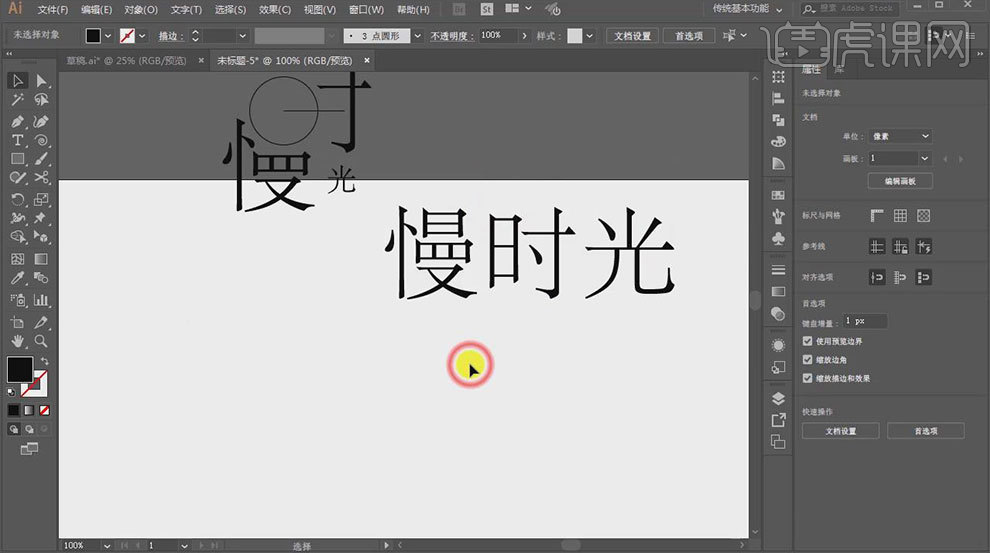Image resolution: width=990 pixels, height=553 pixels.
Task: Open the 对象(O) menu
Action: coord(140,9)
